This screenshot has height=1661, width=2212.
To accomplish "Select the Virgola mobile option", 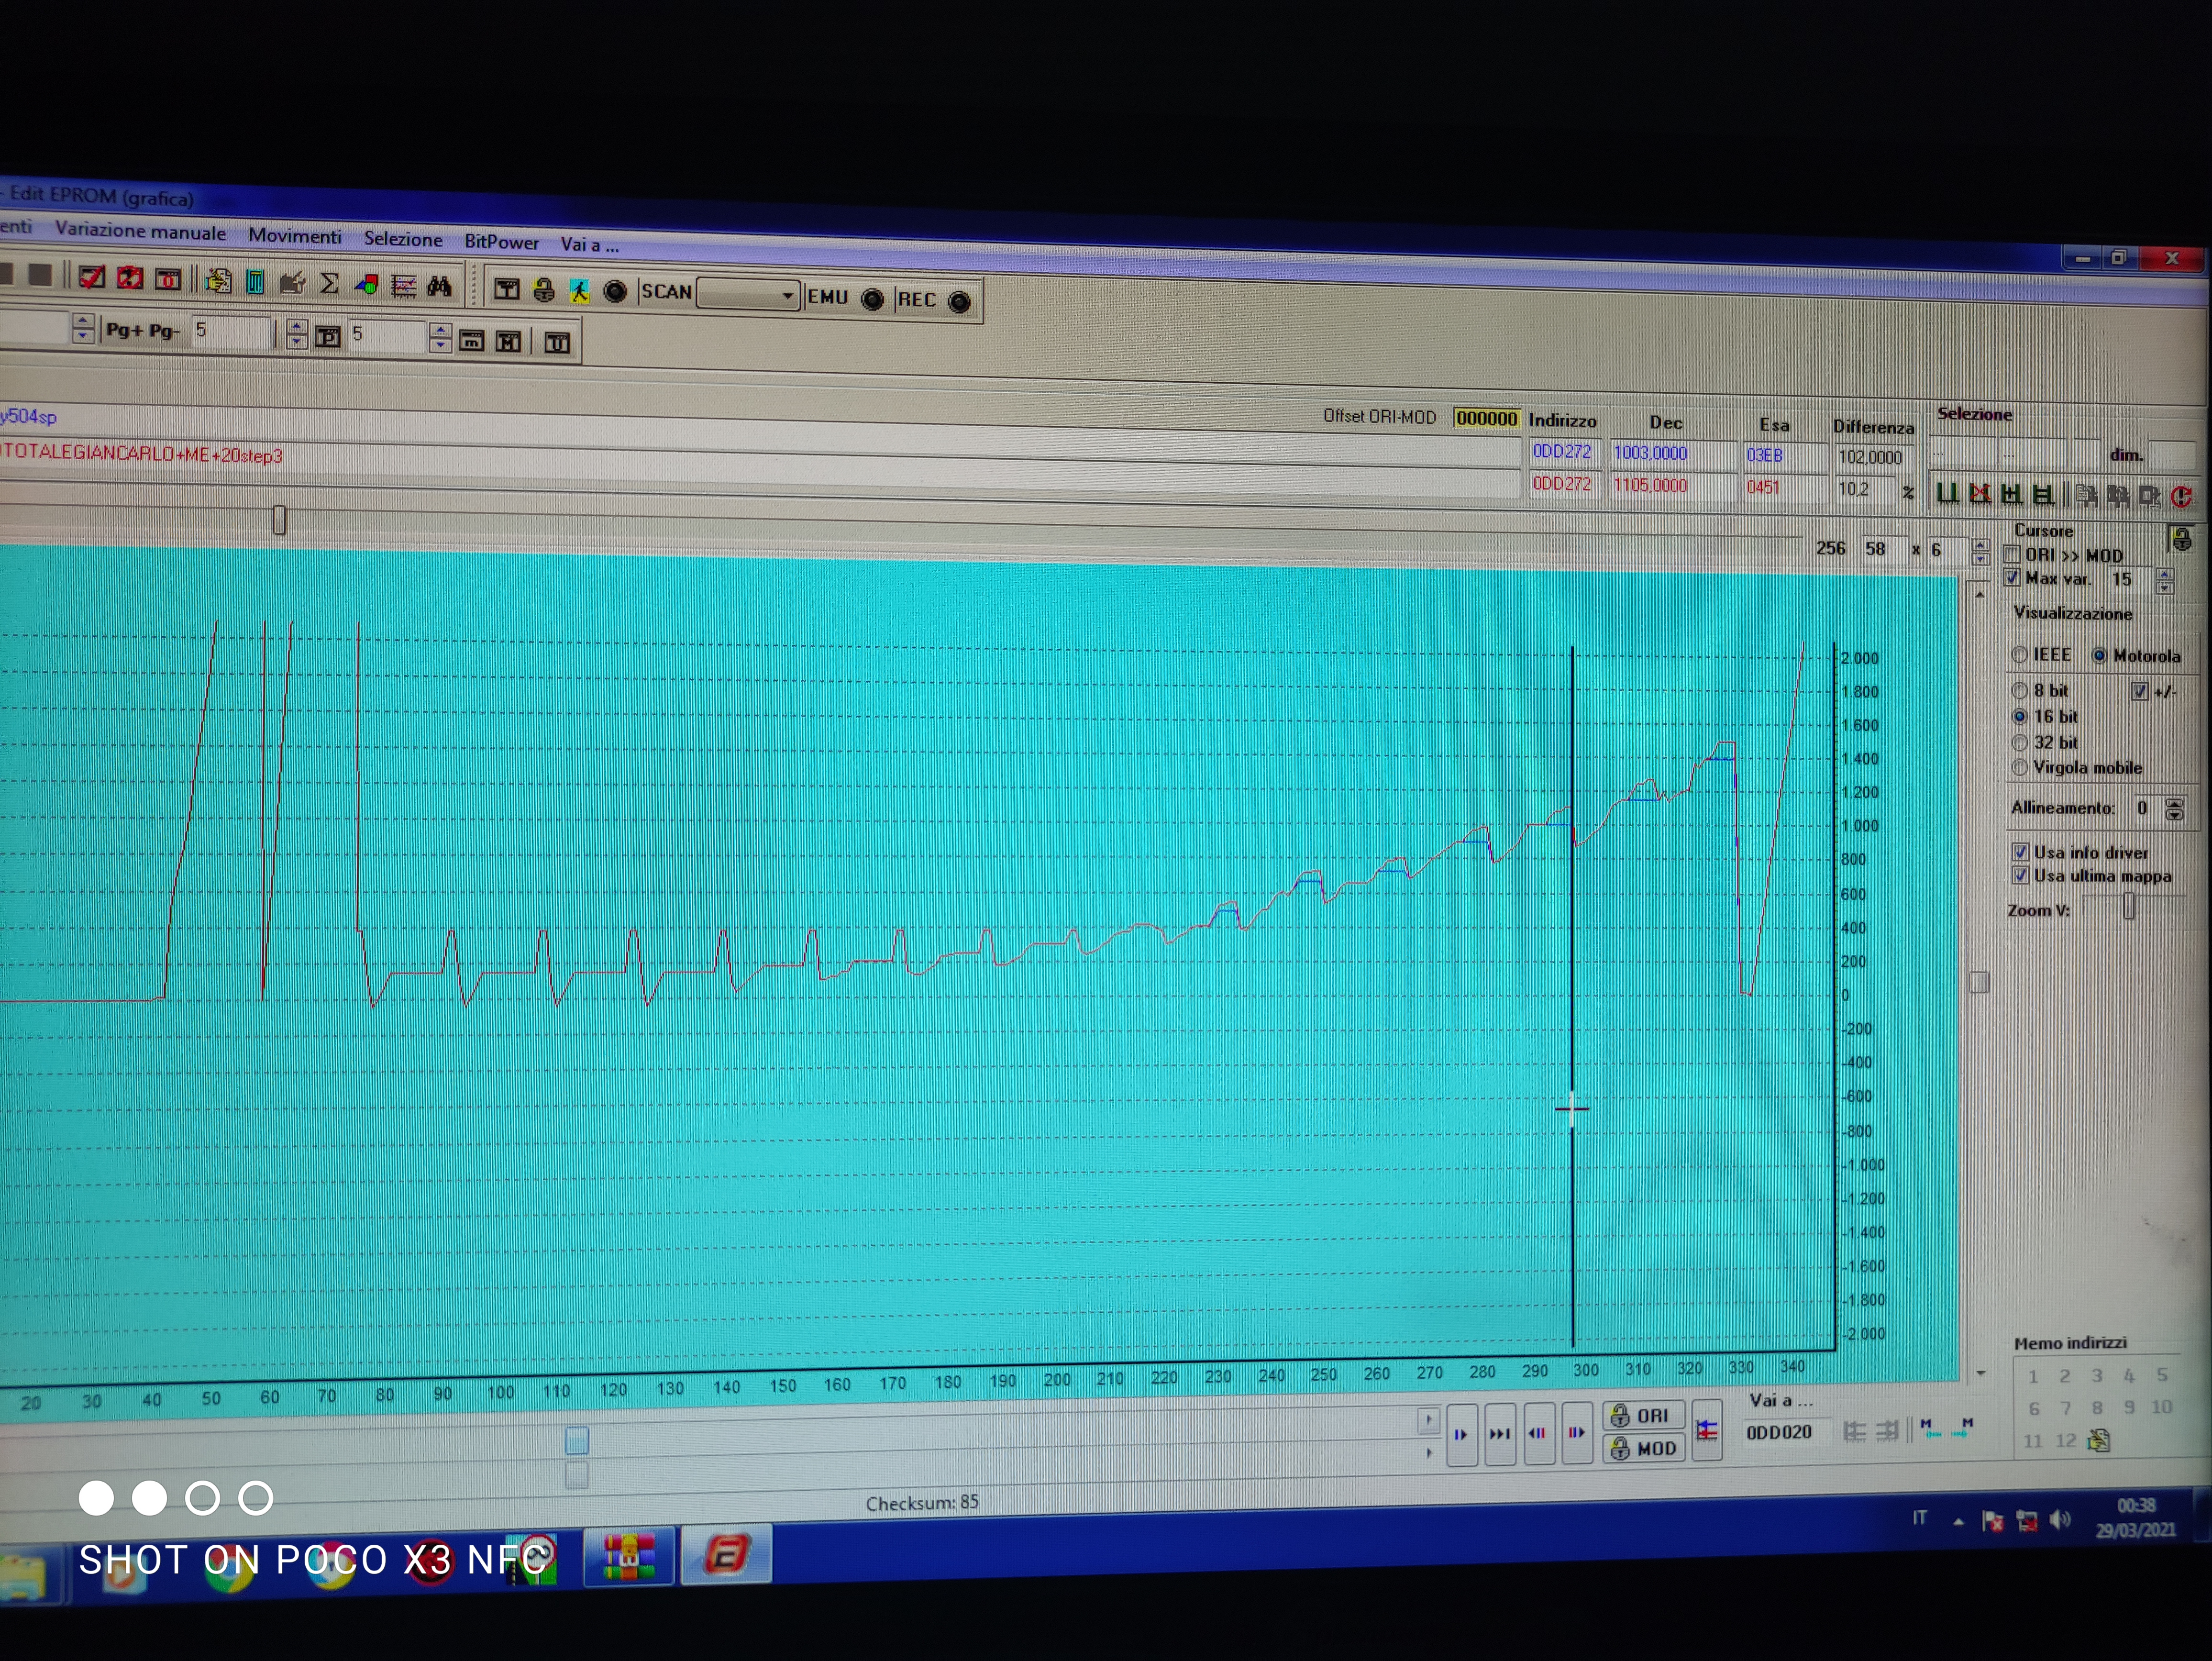I will point(2019,768).
